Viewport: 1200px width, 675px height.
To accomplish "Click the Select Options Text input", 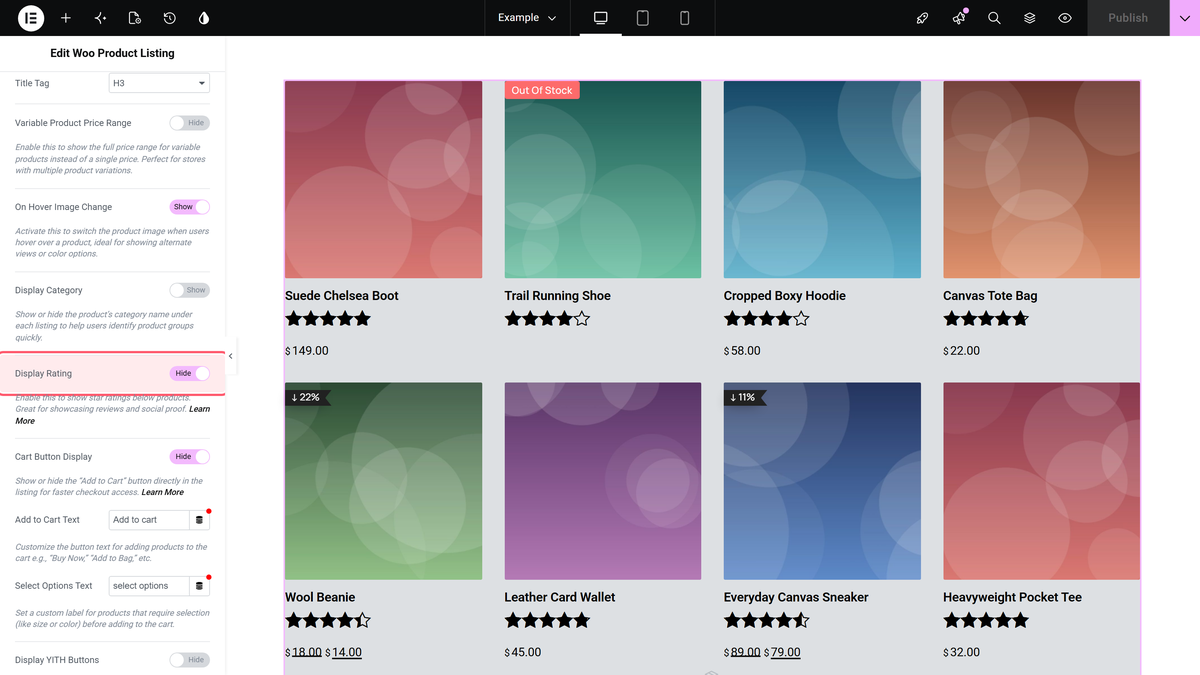I will [148, 586].
